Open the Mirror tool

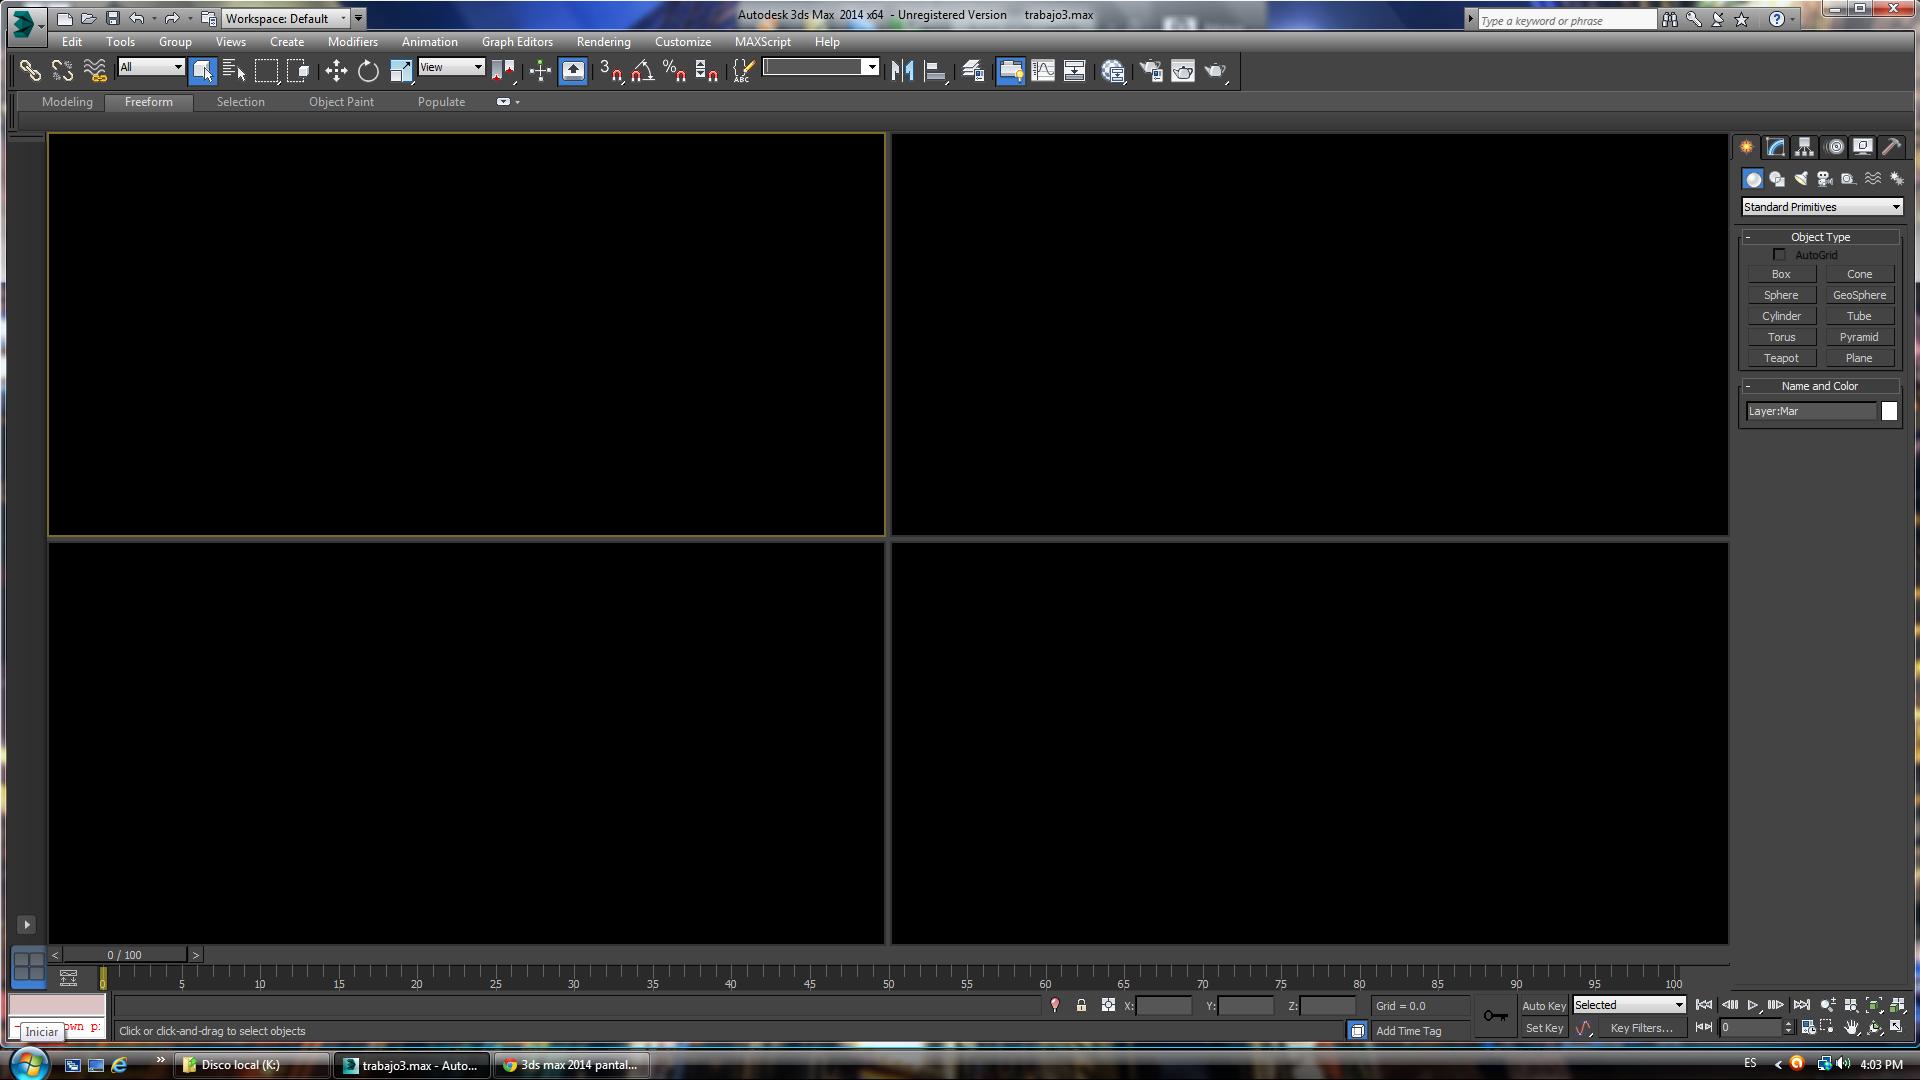pos(902,71)
